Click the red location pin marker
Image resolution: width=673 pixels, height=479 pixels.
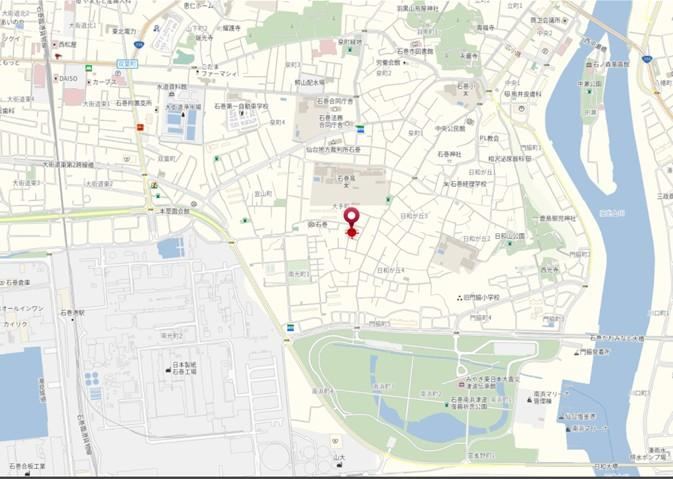point(352,218)
